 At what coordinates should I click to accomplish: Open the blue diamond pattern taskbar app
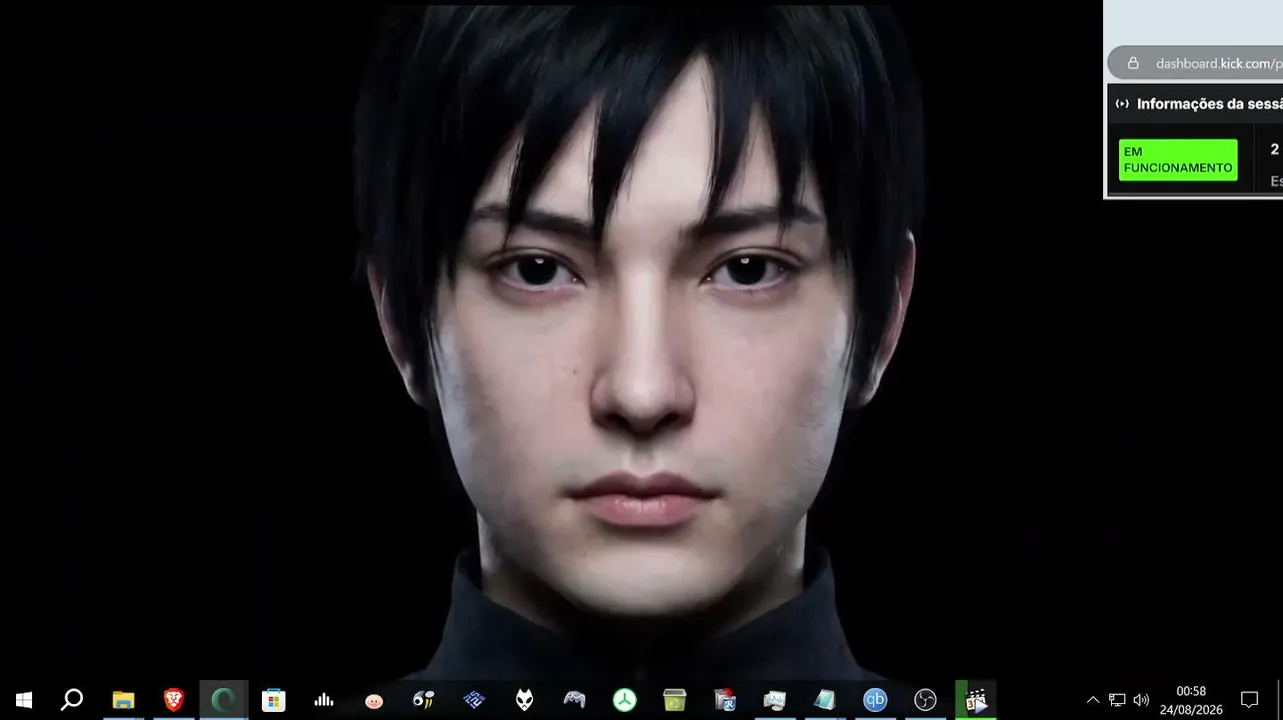coord(474,700)
